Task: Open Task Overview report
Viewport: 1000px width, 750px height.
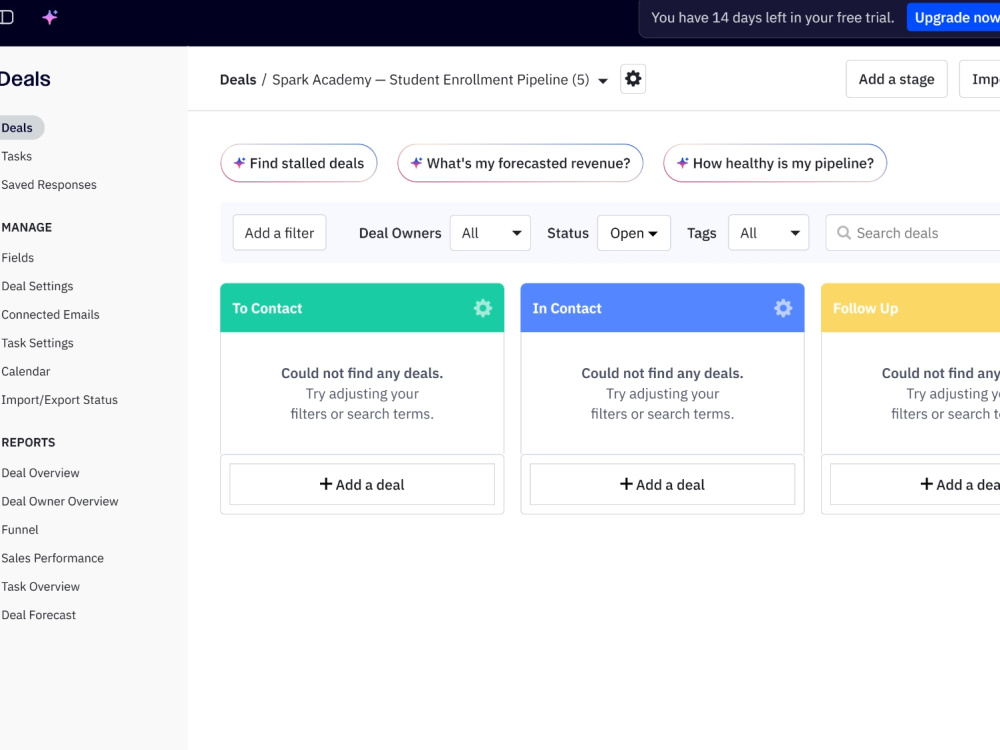Action: [x=40, y=587]
